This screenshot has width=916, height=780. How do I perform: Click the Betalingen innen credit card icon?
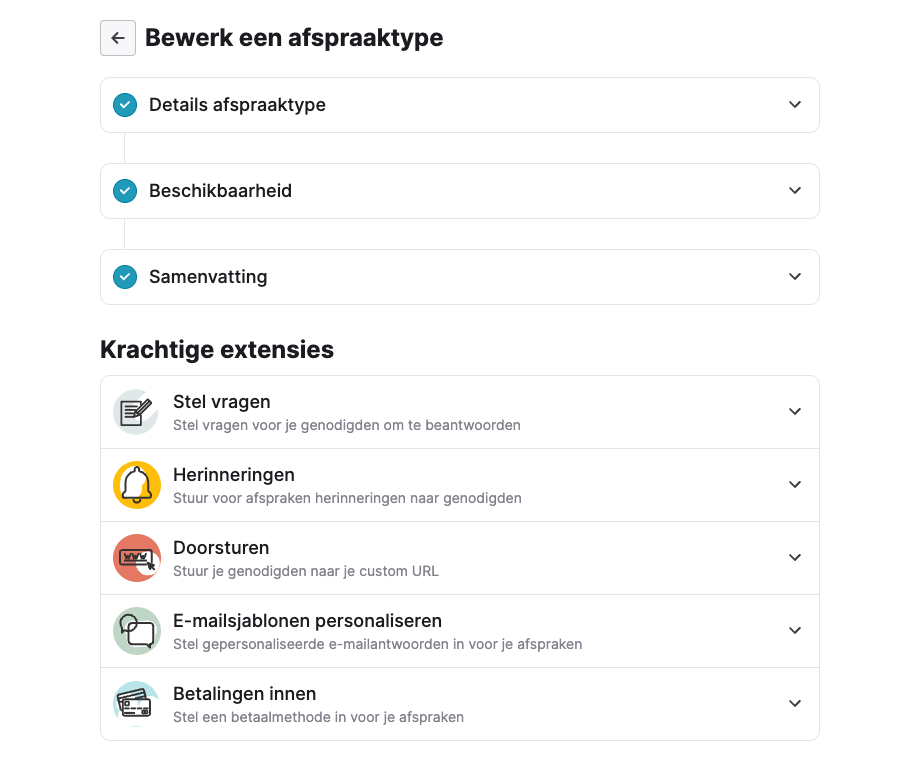point(136,704)
